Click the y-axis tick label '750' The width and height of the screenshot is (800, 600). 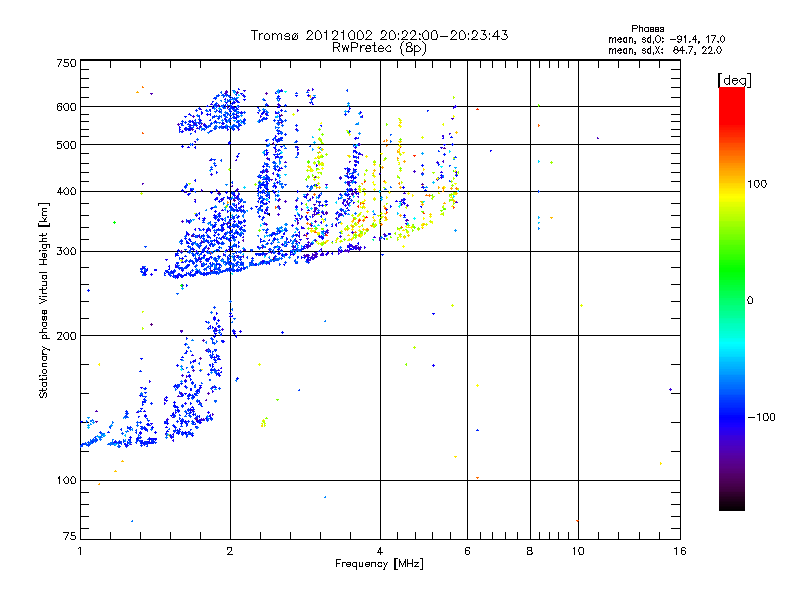pos(67,63)
